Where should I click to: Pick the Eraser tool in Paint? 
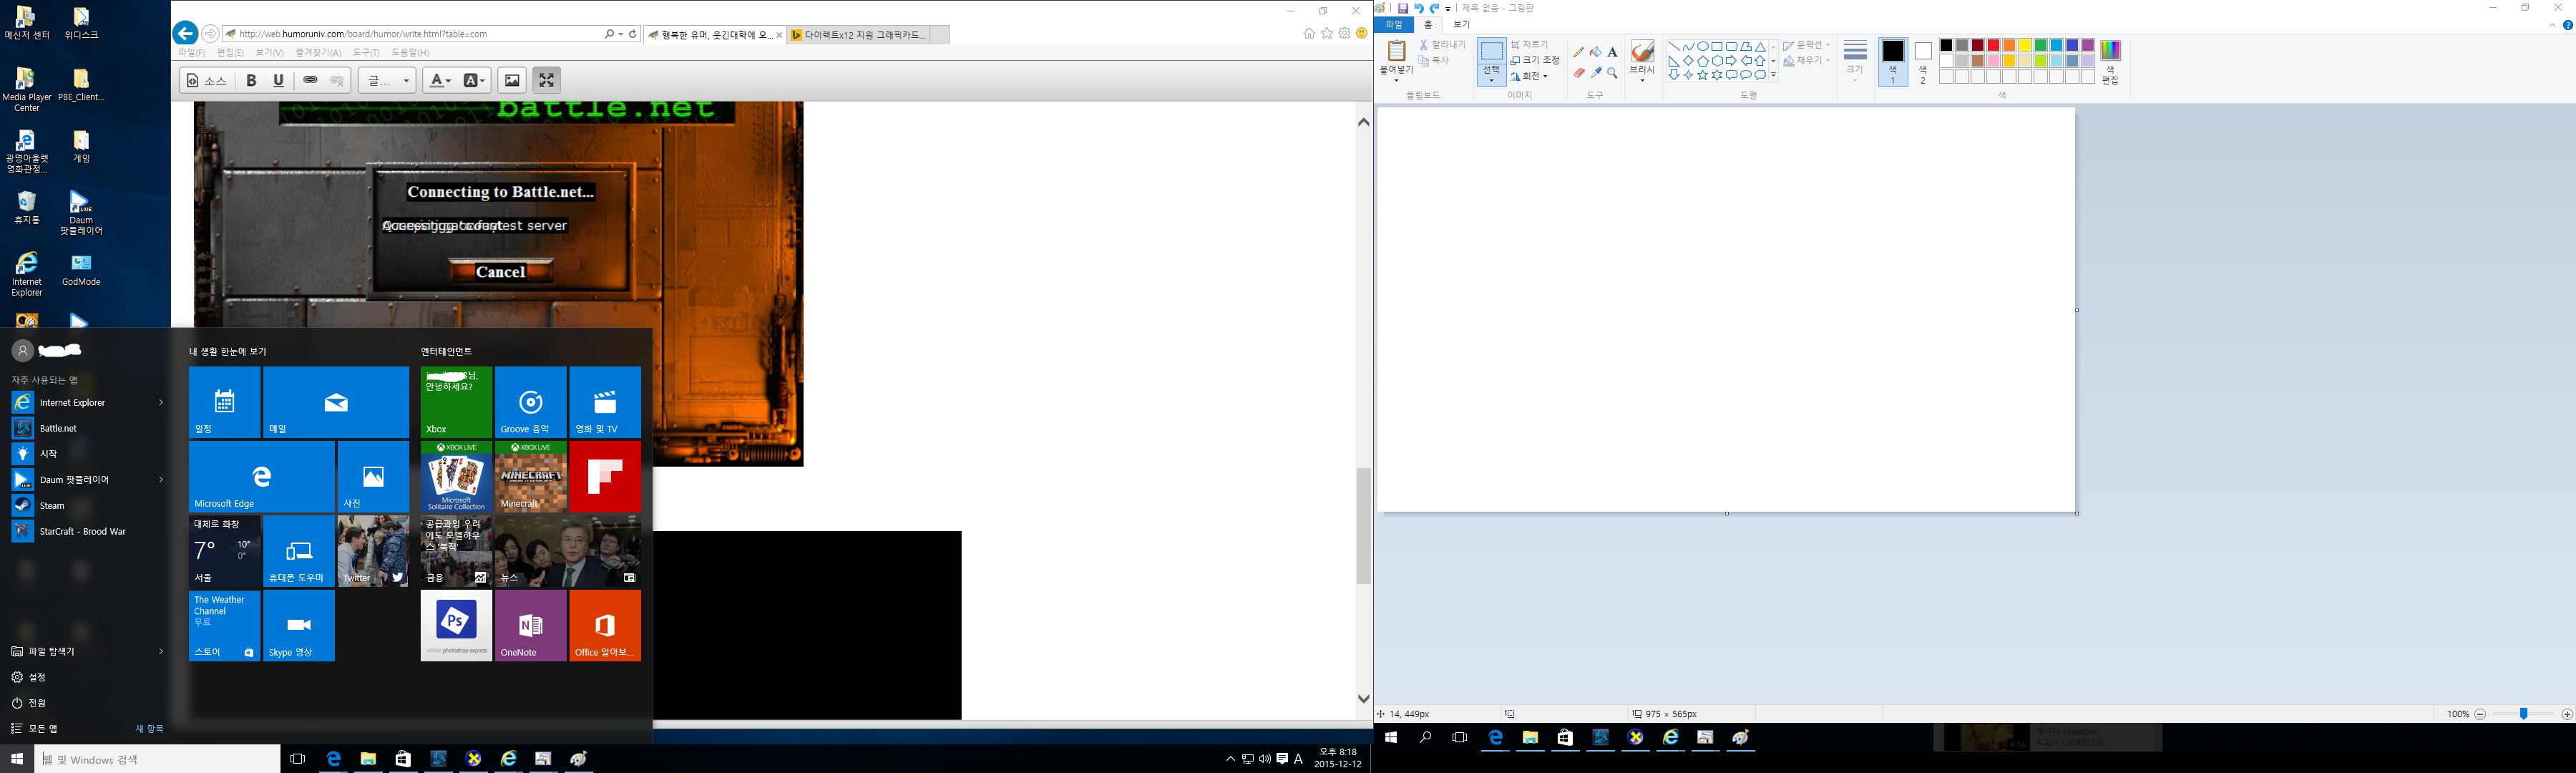[x=1579, y=73]
